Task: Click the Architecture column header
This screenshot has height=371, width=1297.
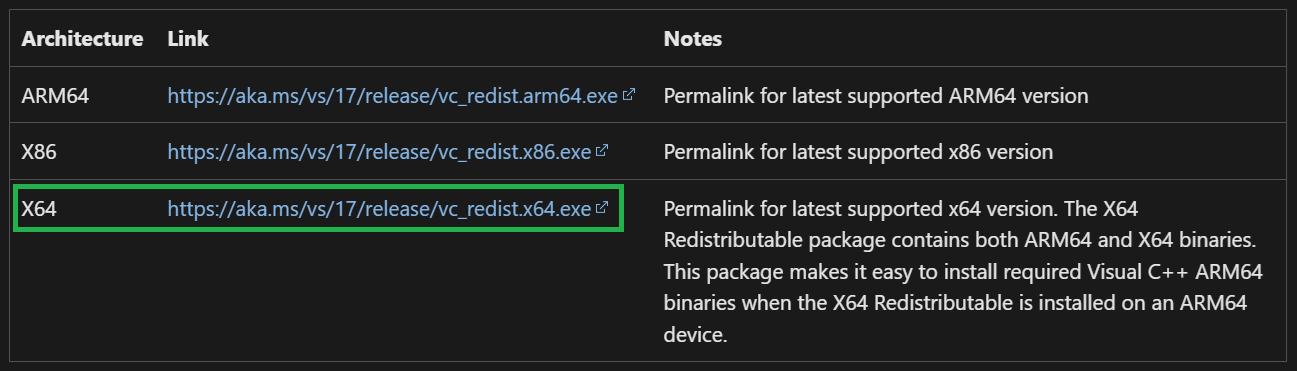Action: 82,39
